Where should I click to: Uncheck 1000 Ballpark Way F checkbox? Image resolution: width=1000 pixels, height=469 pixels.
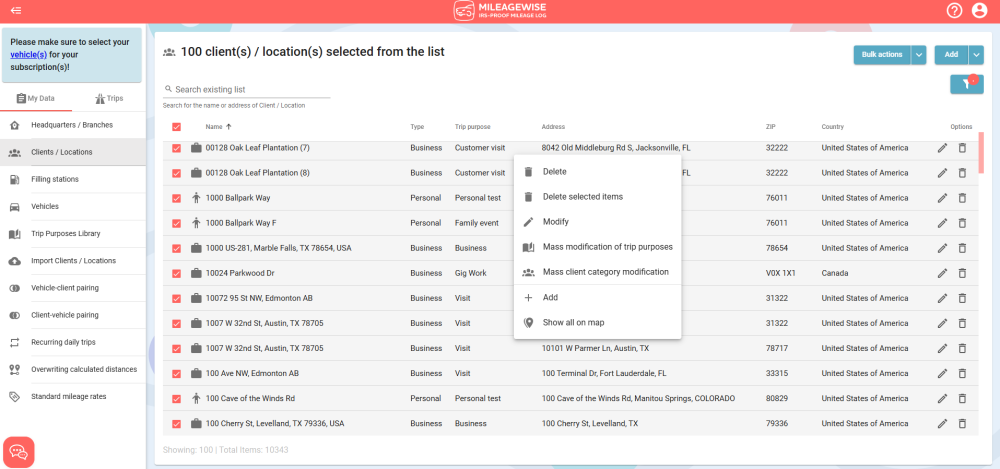click(x=177, y=223)
